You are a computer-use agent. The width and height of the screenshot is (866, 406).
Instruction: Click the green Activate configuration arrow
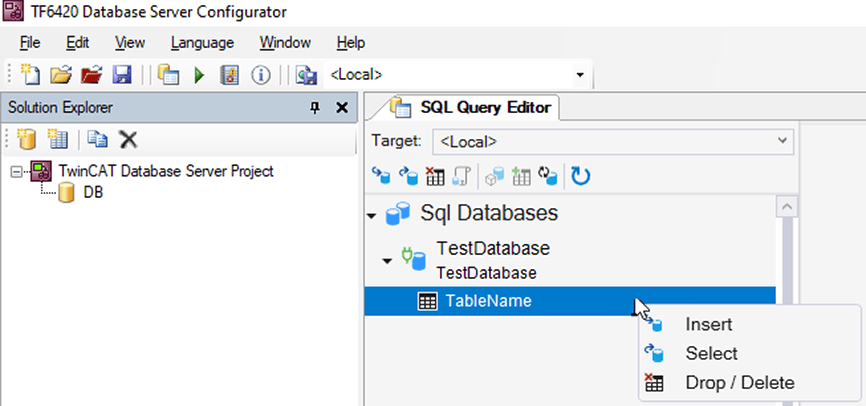coord(199,75)
